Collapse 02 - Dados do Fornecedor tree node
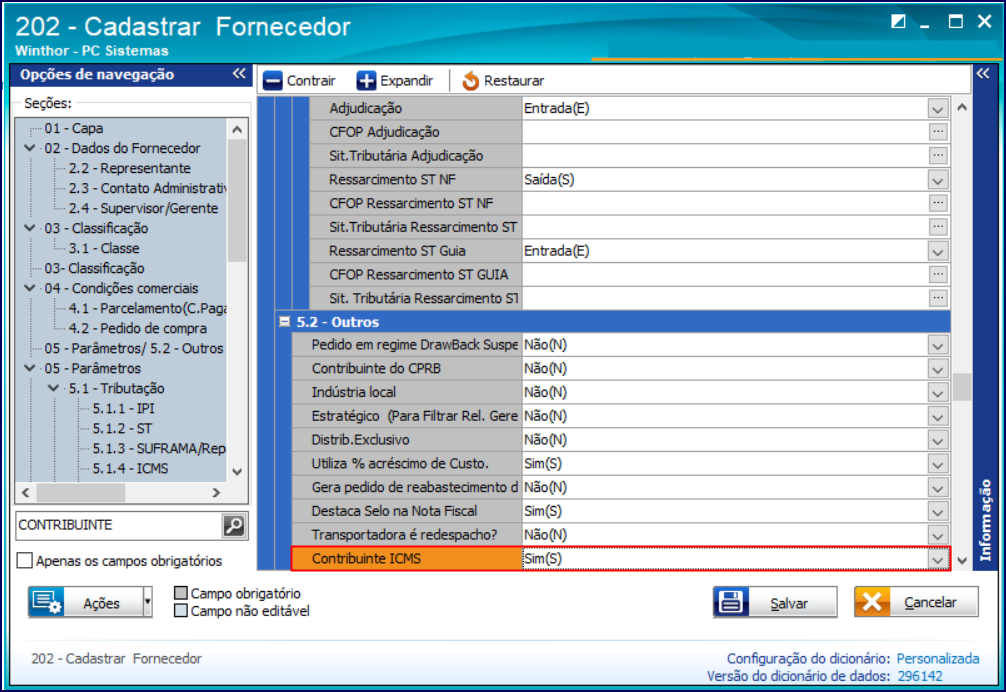 30,148
